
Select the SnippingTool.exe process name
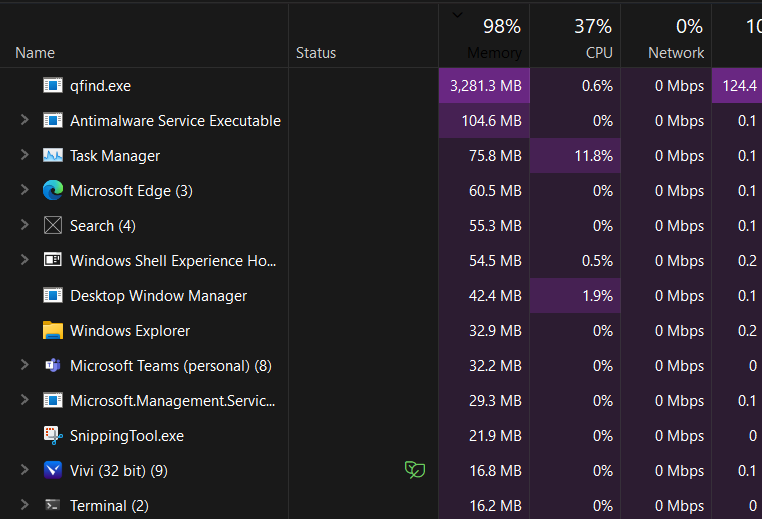[127, 436]
